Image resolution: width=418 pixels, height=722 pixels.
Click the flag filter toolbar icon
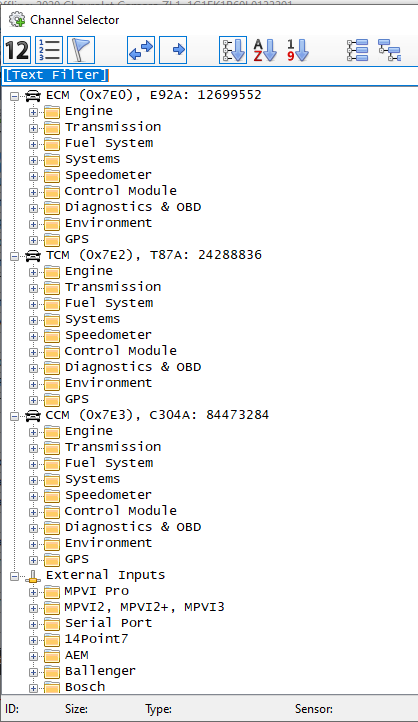[x=81, y=50]
